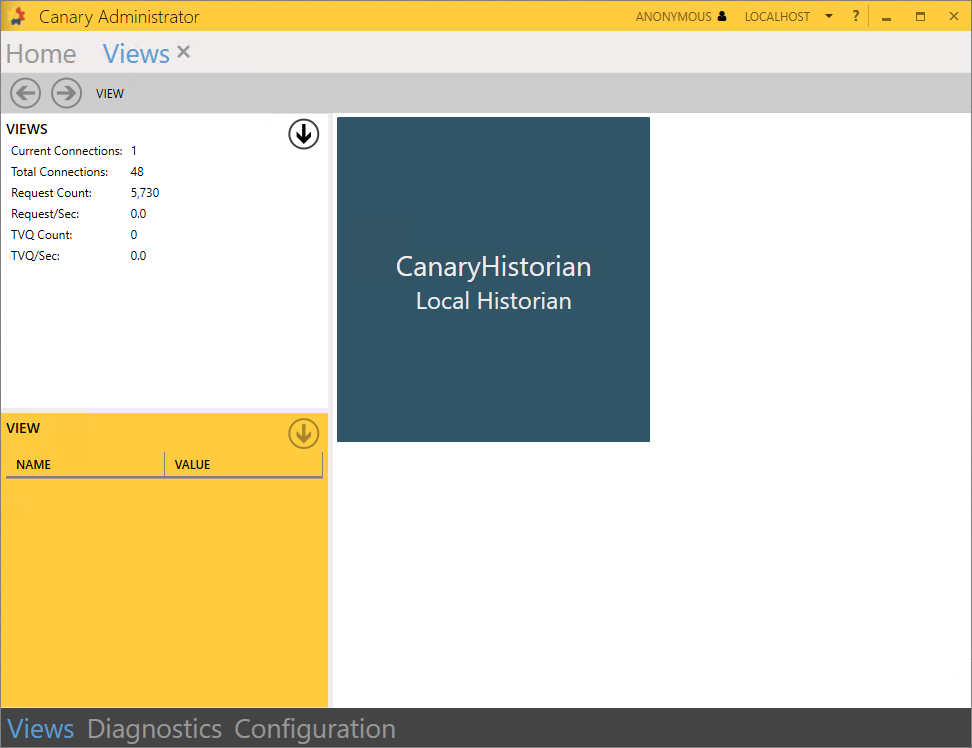Image resolution: width=972 pixels, height=748 pixels.
Task: Select Views in the bottom bar
Action: click(41, 729)
